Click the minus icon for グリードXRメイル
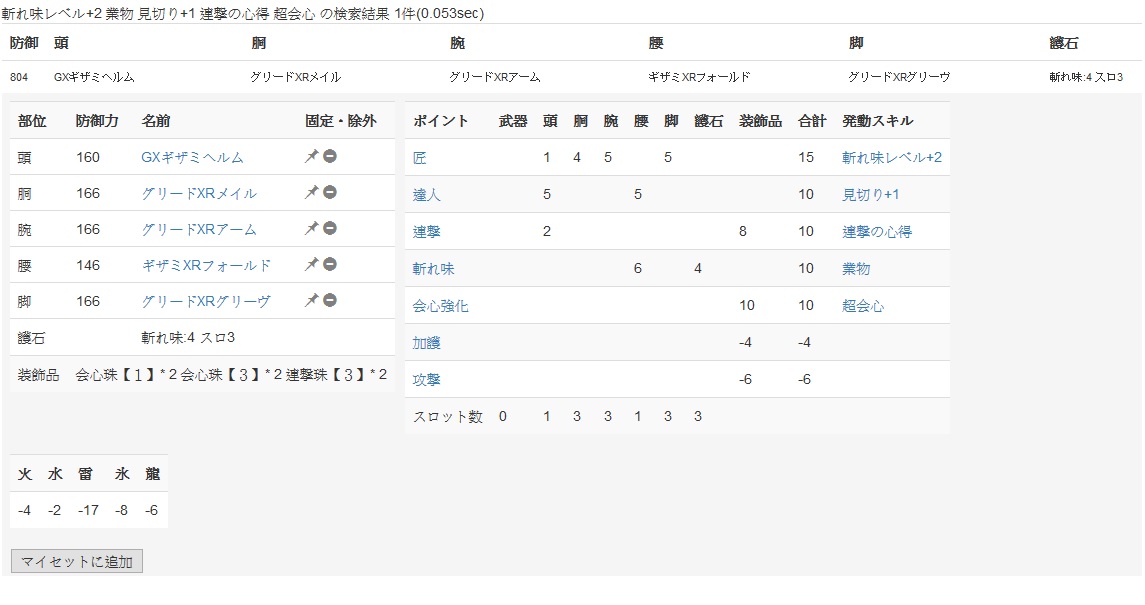 pos(329,192)
